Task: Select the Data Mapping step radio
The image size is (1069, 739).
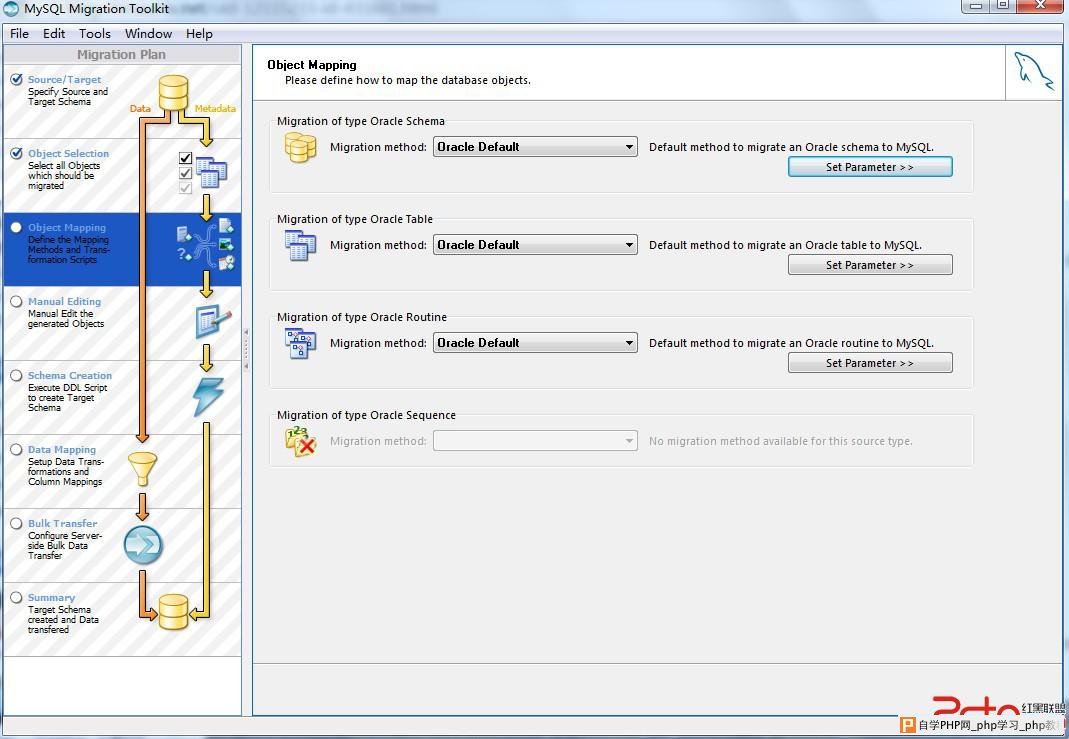Action: 16,449
